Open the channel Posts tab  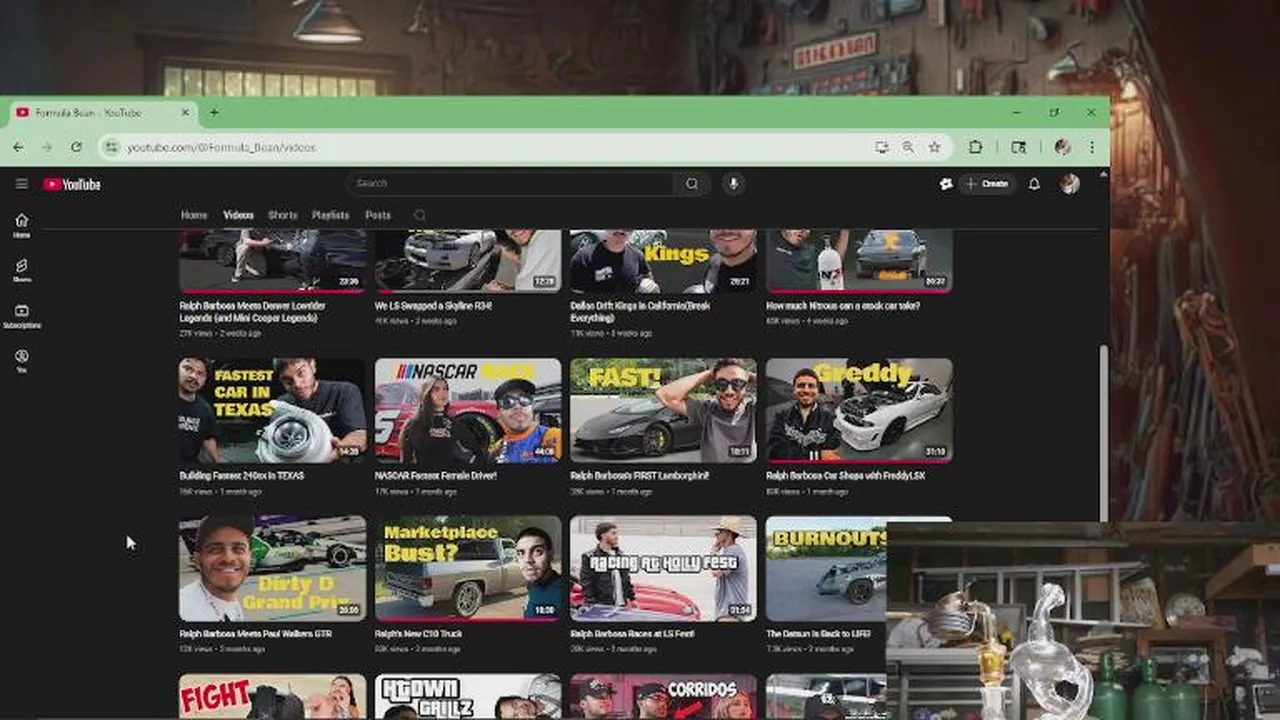tap(378, 215)
